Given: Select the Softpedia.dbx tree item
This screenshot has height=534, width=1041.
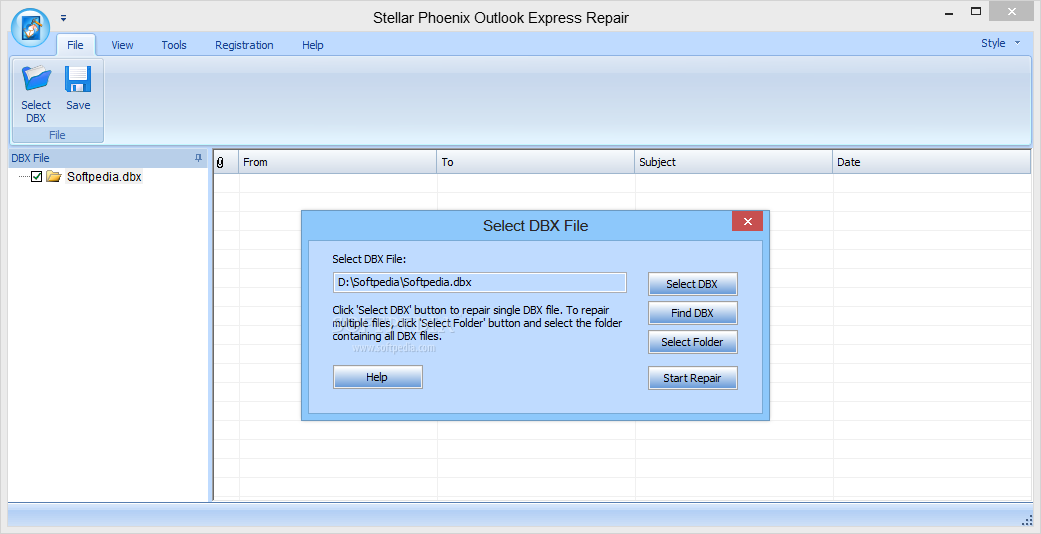Looking at the screenshot, I should [x=104, y=177].
